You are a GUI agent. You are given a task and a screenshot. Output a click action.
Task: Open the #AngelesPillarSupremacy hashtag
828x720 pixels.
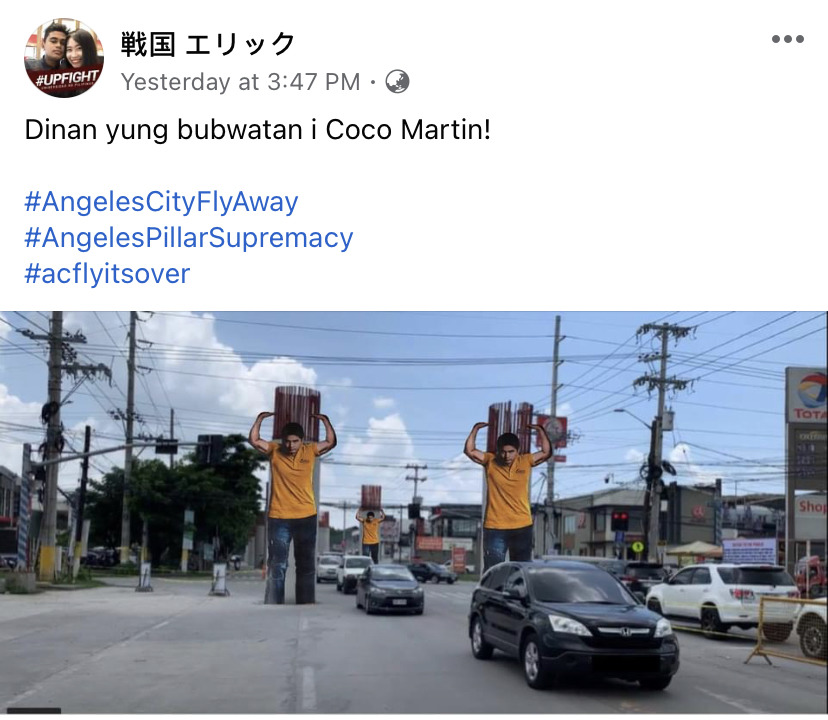pos(189,238)
